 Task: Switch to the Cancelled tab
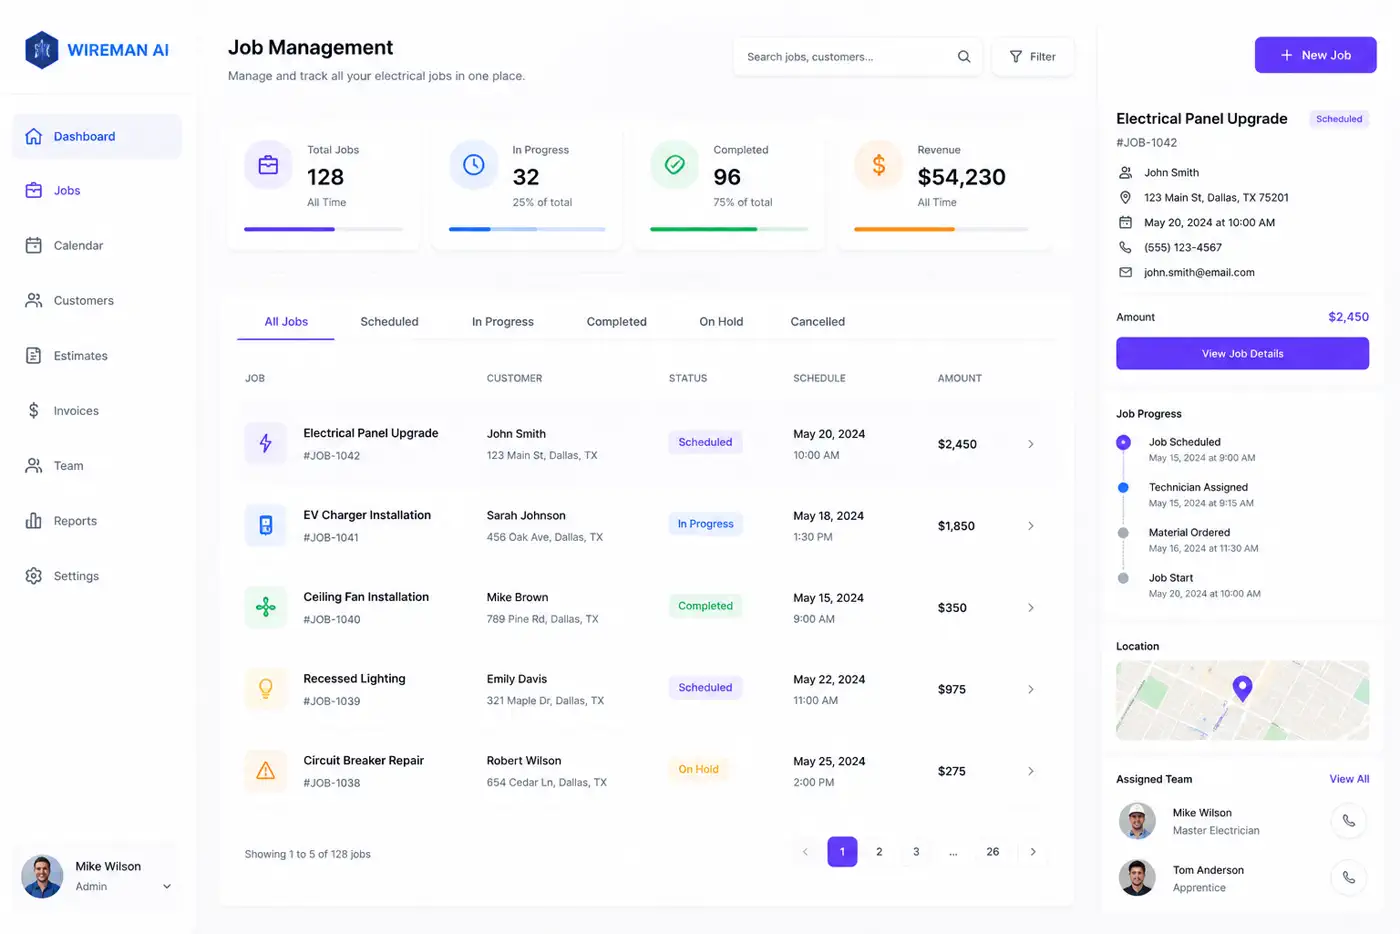pyautogui.click(x=817, y=322)
